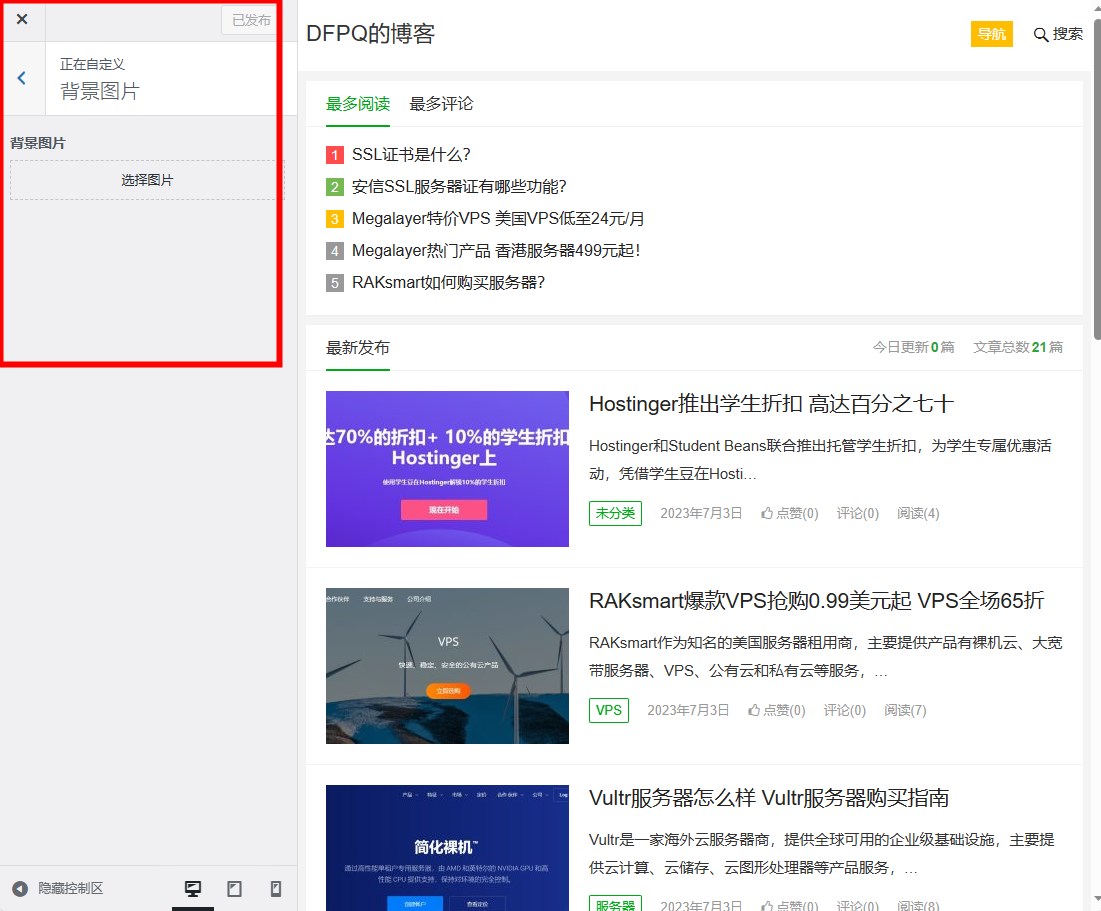The width and height of the screenshot is (1101, 911).
Task: Click 阅读(7) on the RAKsmart post
Action: [x=905, y=710]
